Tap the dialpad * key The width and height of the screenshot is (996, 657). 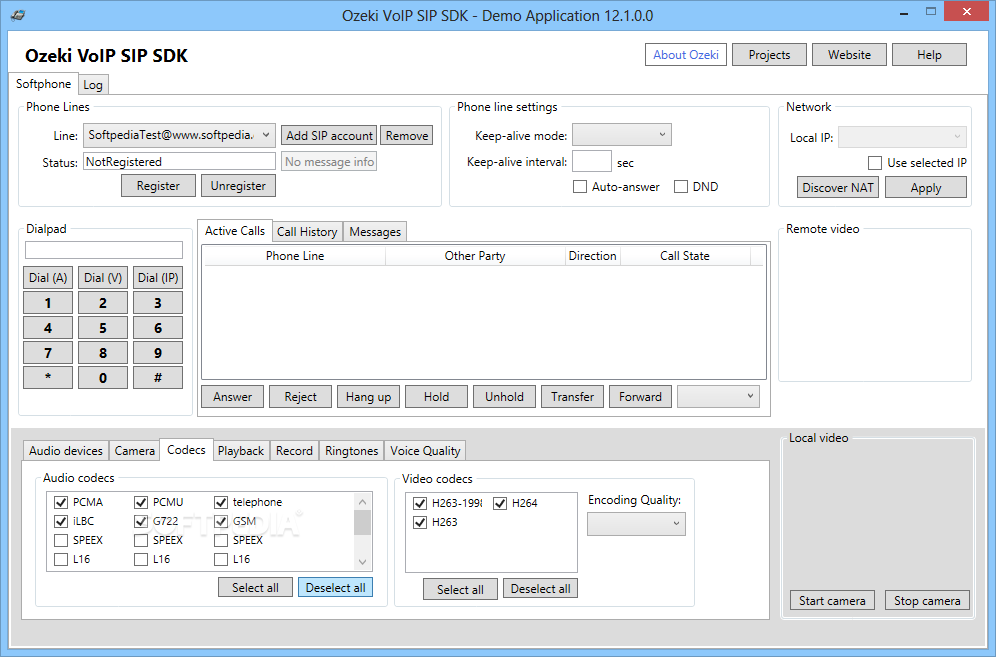click(x=48, y=377)
